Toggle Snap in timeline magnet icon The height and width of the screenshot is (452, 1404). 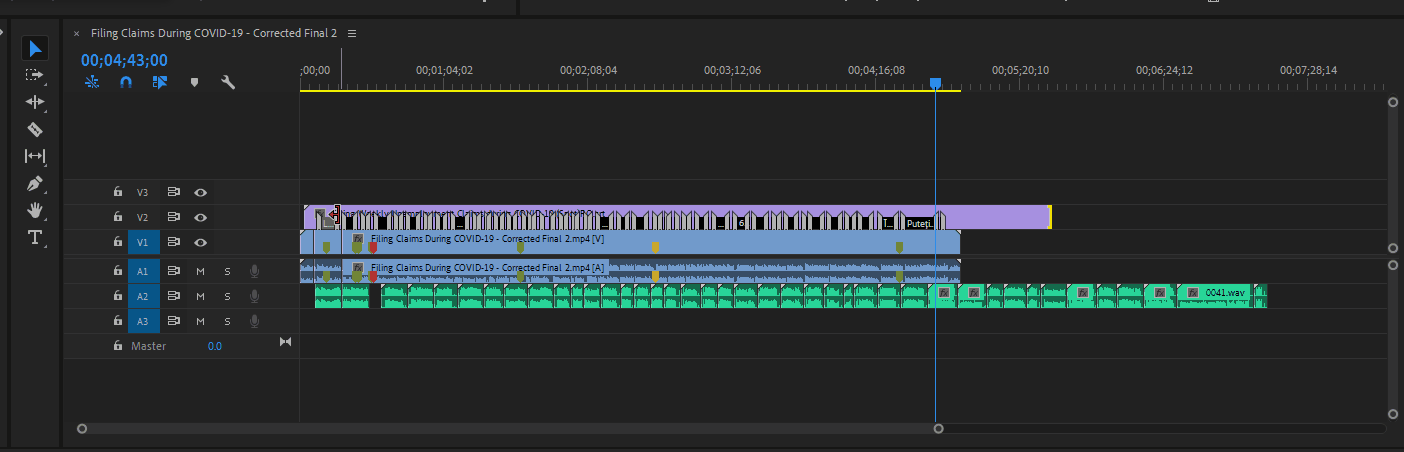point(126,83)
